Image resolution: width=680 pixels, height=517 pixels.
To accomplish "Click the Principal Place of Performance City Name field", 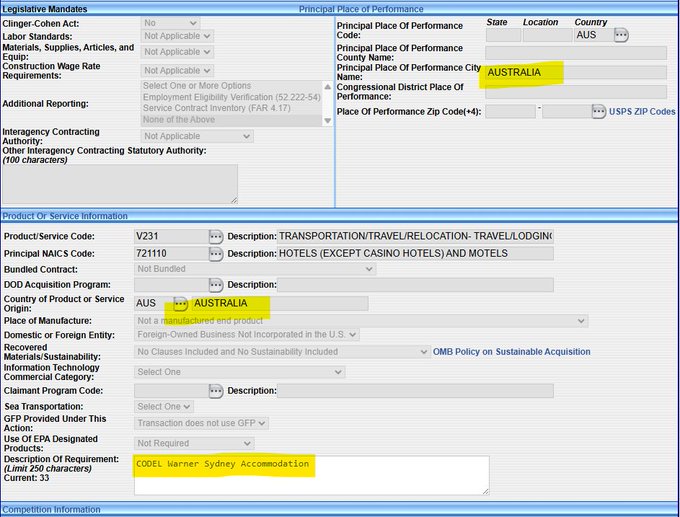I will tap(575, 73).
